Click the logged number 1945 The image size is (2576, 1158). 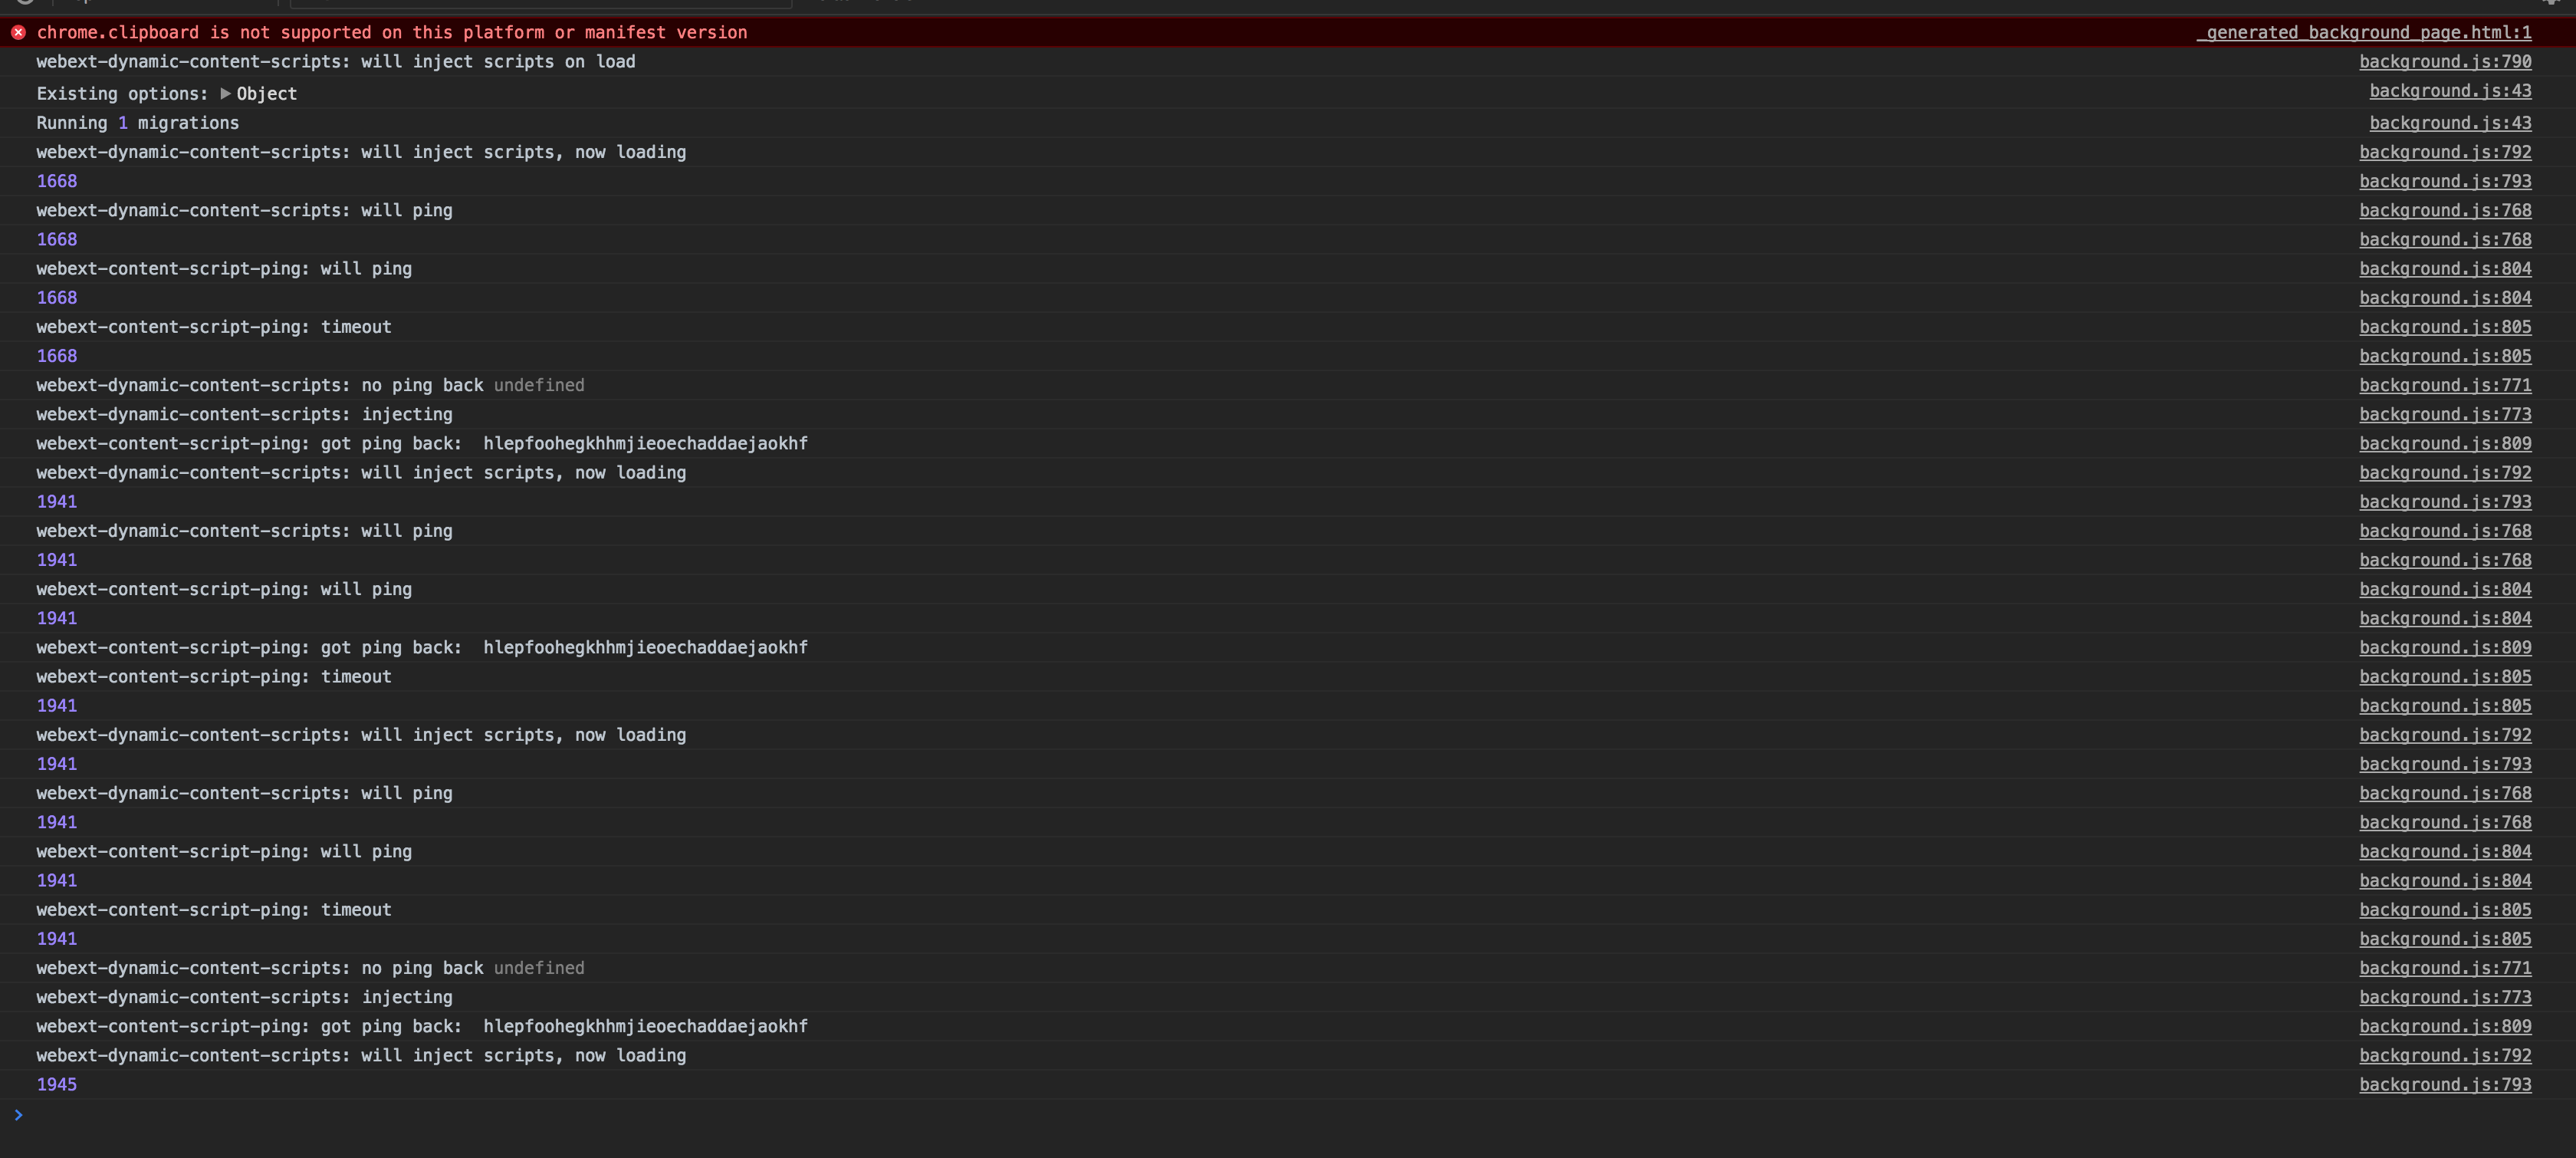(x=57, y=1085)
